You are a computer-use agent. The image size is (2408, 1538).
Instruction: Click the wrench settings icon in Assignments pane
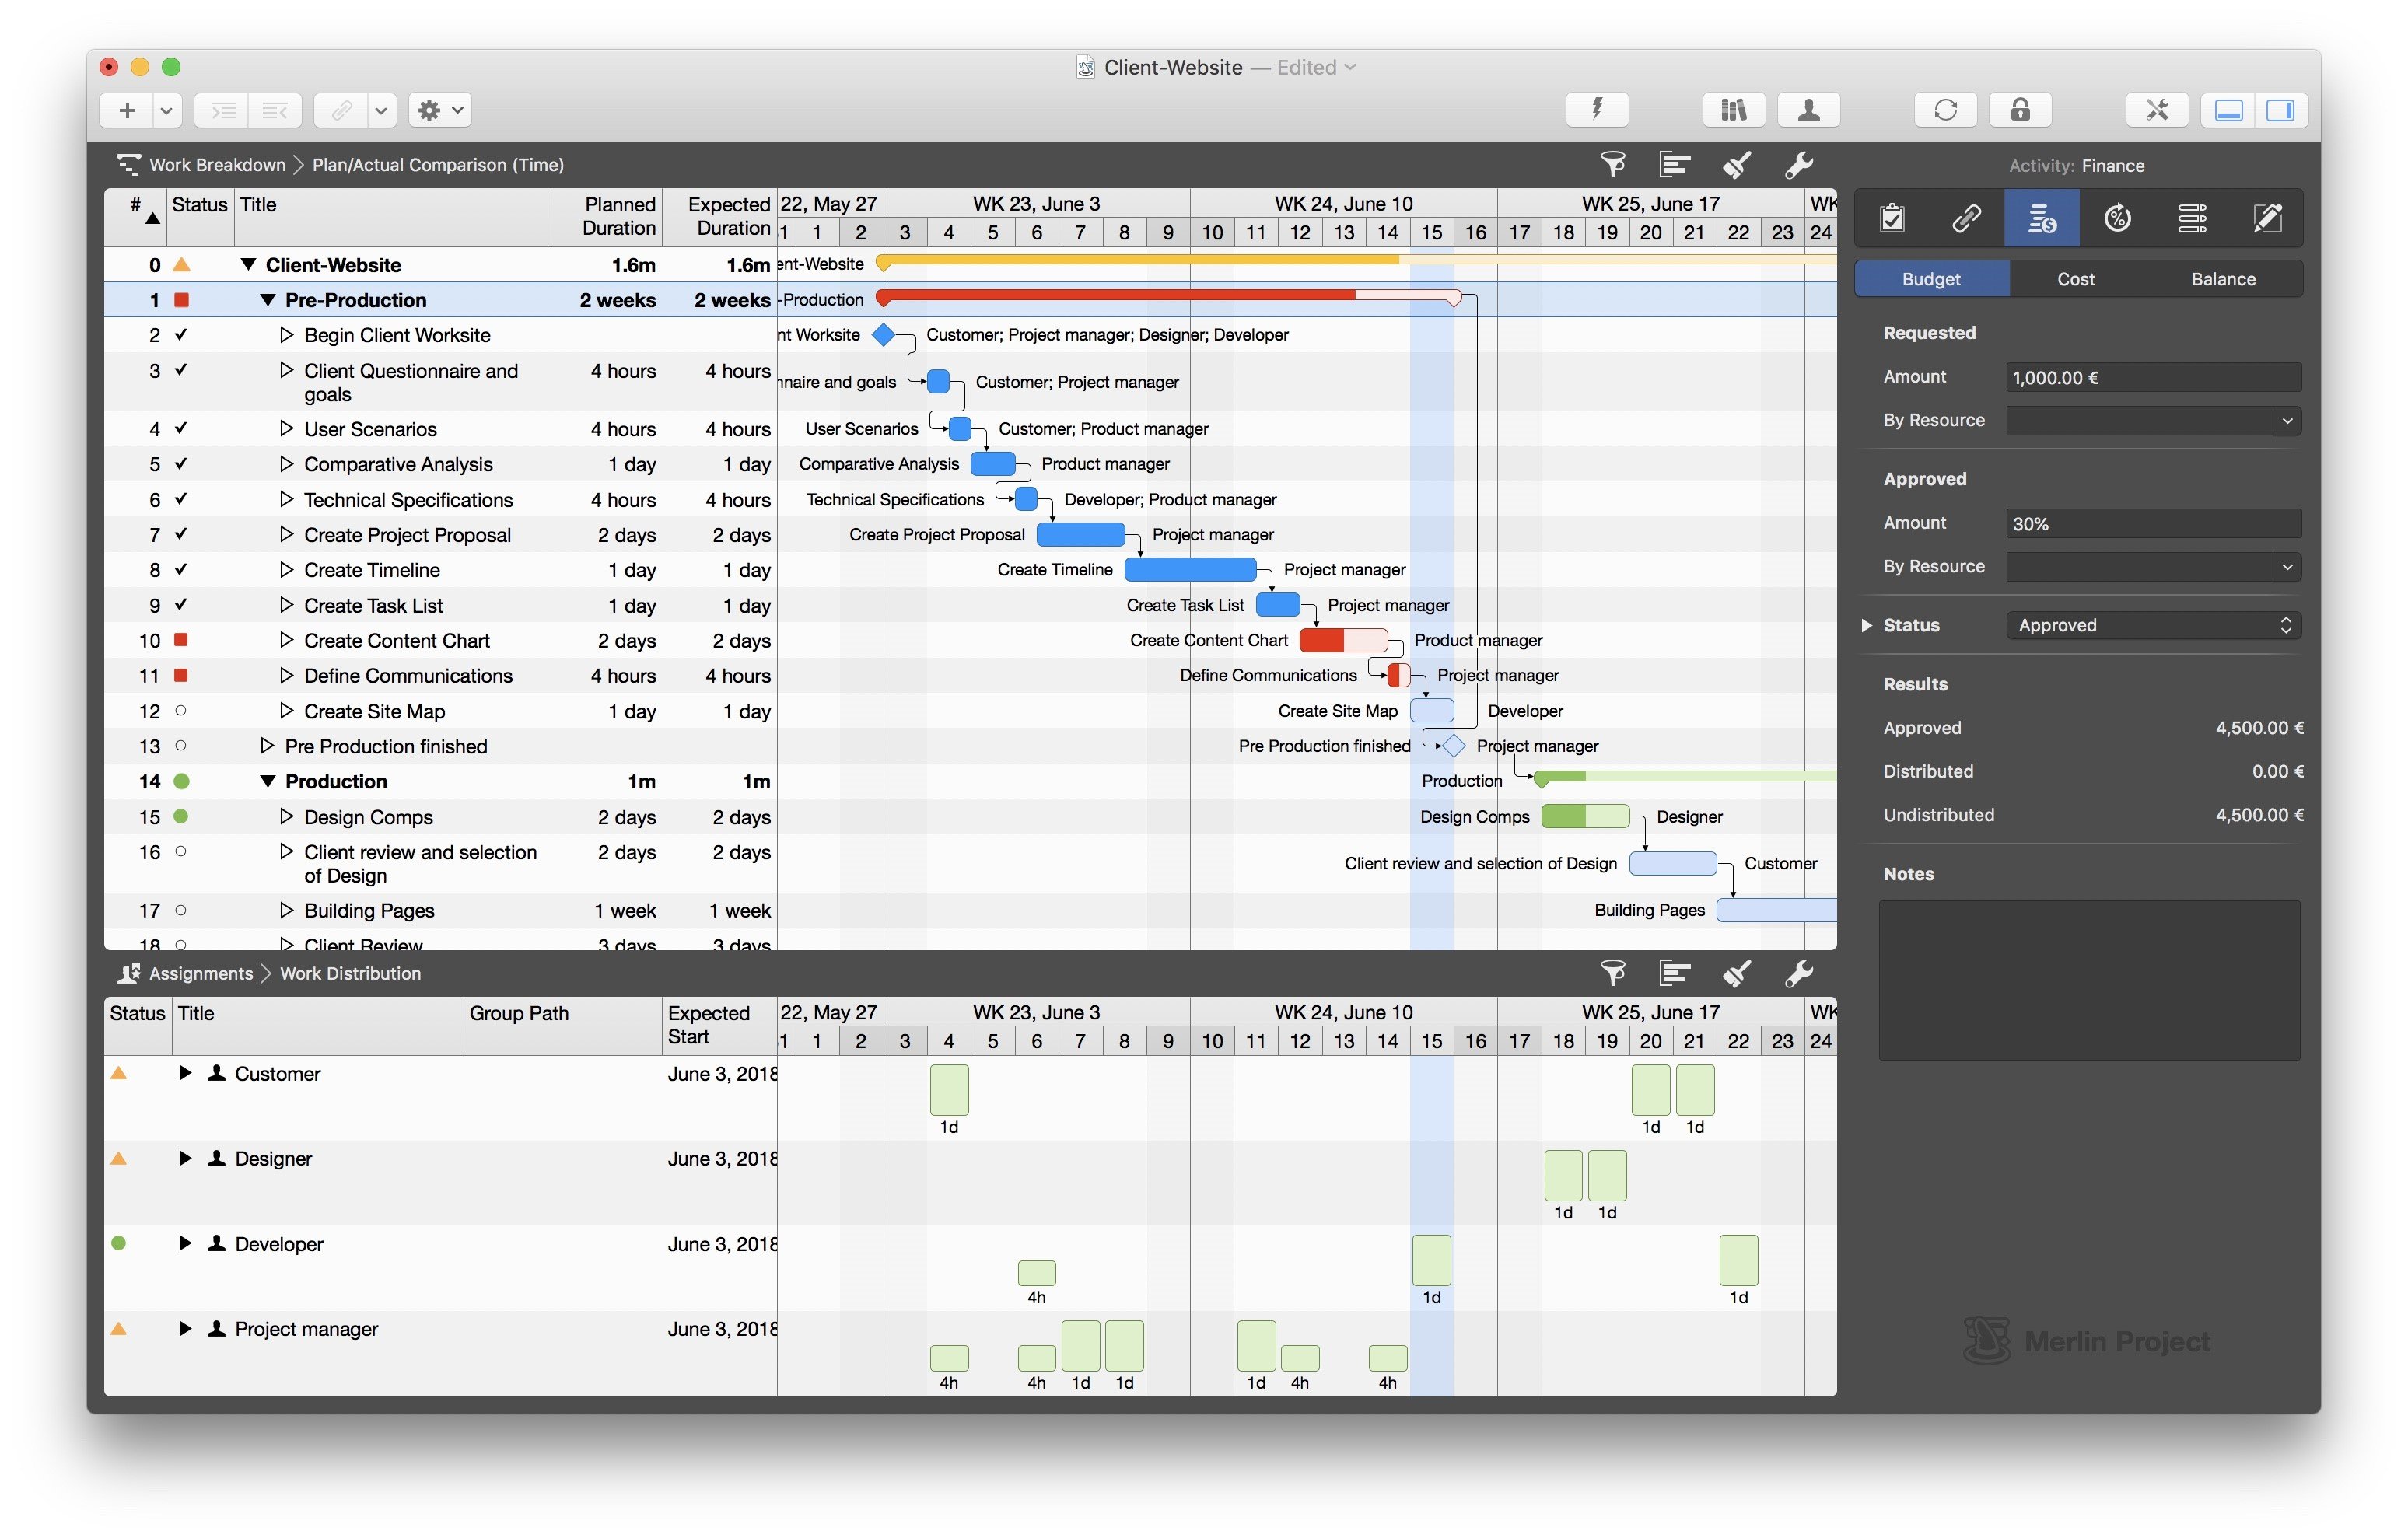click(x=1799, y=973)
